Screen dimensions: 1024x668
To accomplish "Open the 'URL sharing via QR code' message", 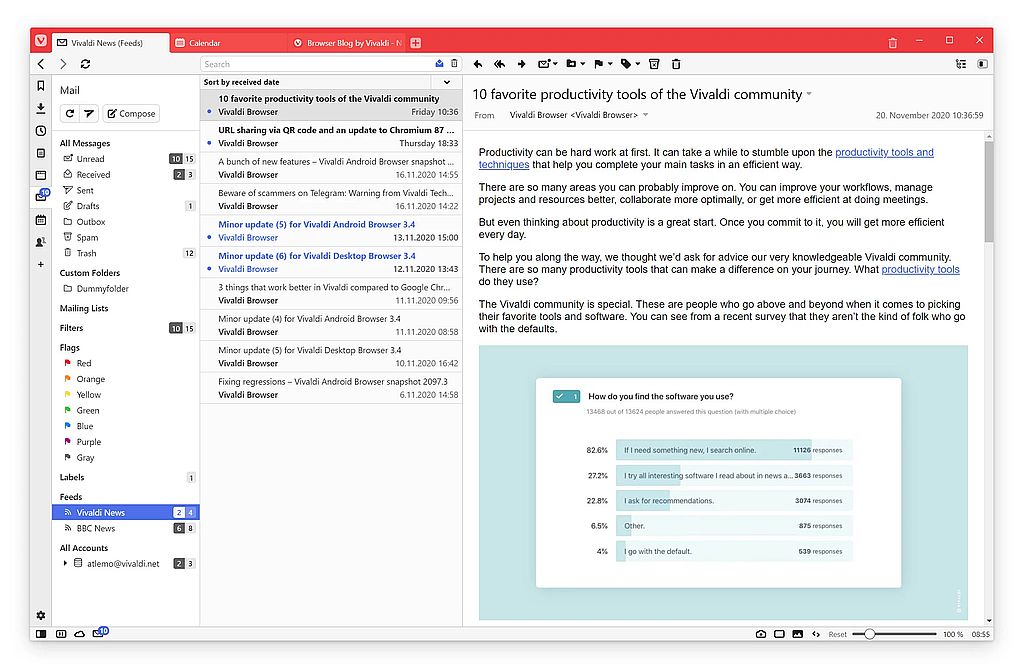I will pos(331,136).
